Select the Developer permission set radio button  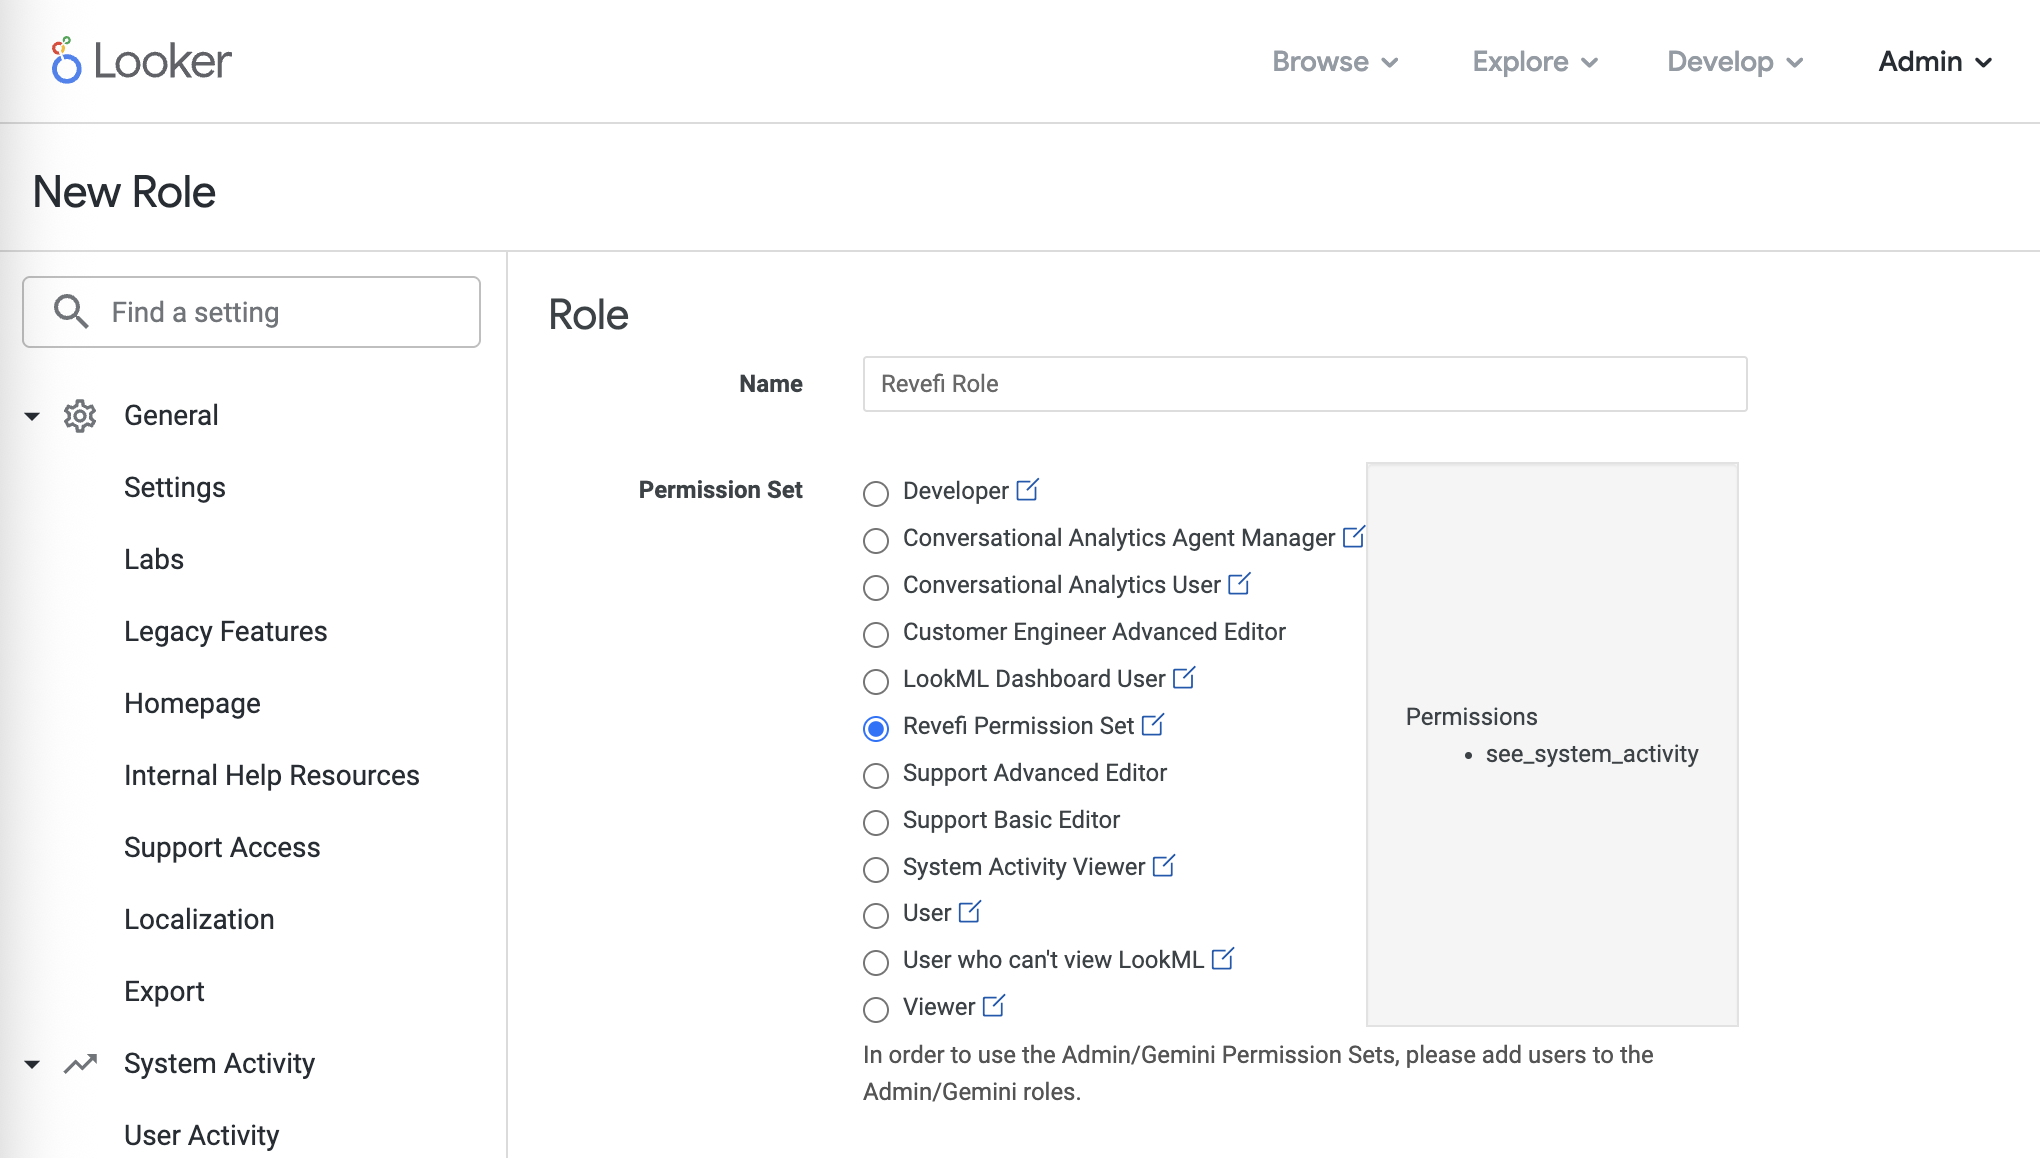coord(876,493)
